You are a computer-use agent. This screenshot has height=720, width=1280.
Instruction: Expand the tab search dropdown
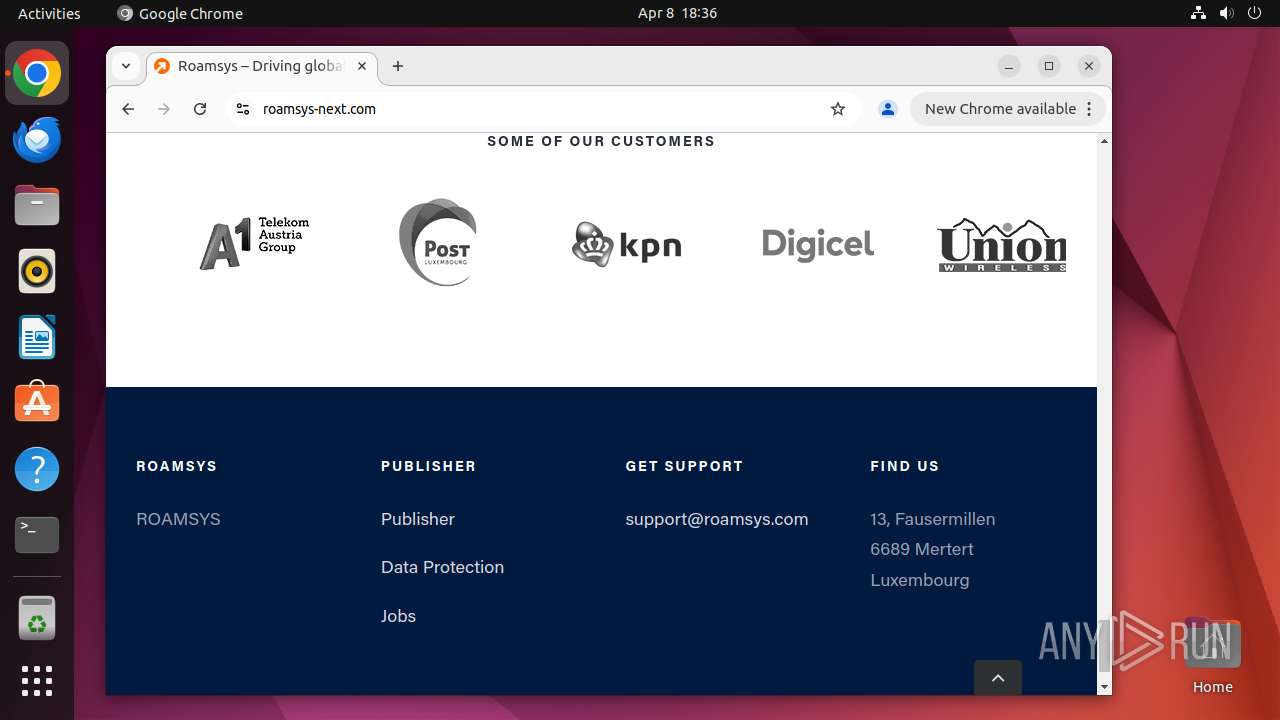tap(126, 66)
